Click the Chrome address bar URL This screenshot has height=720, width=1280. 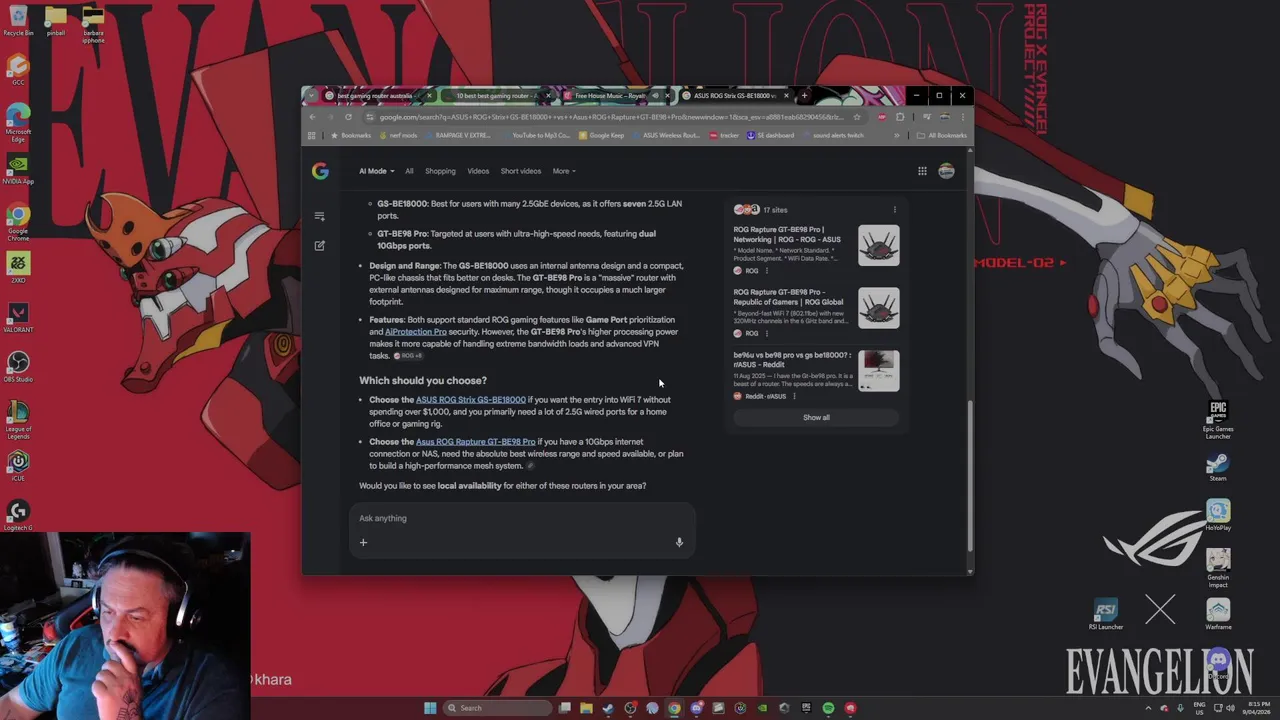click(x=610, y=117)
